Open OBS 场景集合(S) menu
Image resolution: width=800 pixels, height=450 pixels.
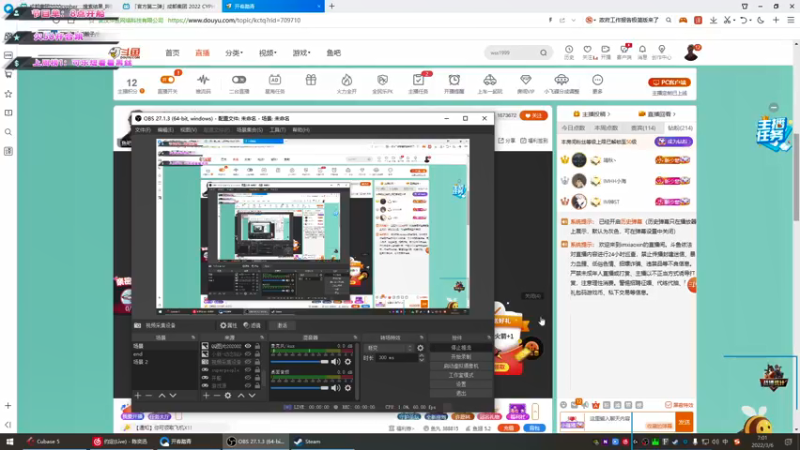click(249, 130)
